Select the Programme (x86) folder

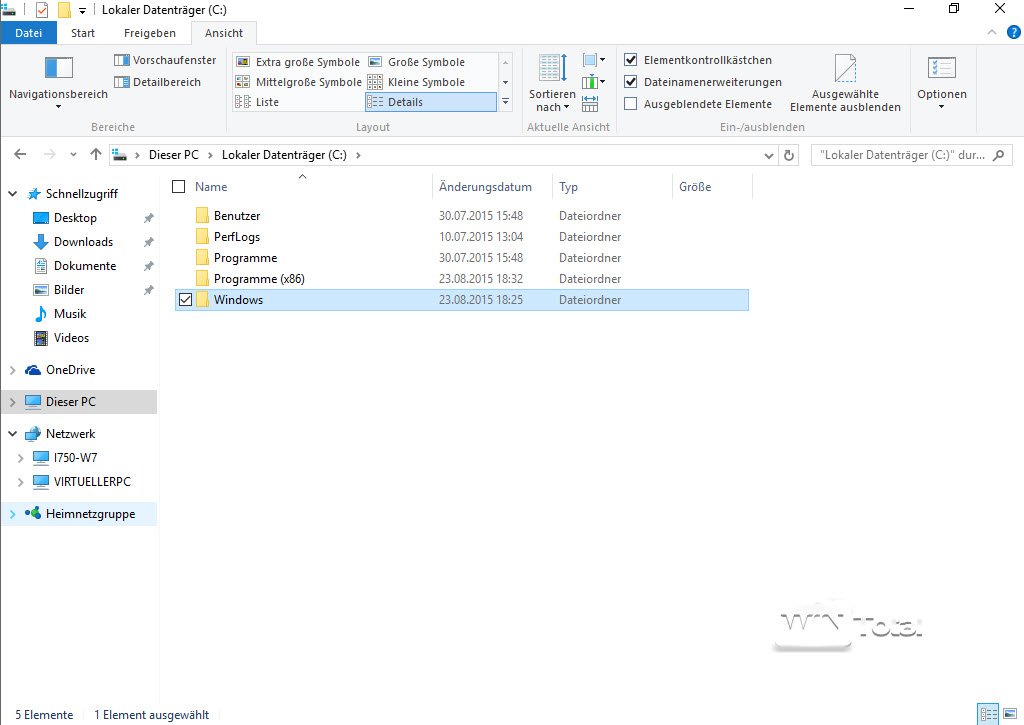(259, 278)
